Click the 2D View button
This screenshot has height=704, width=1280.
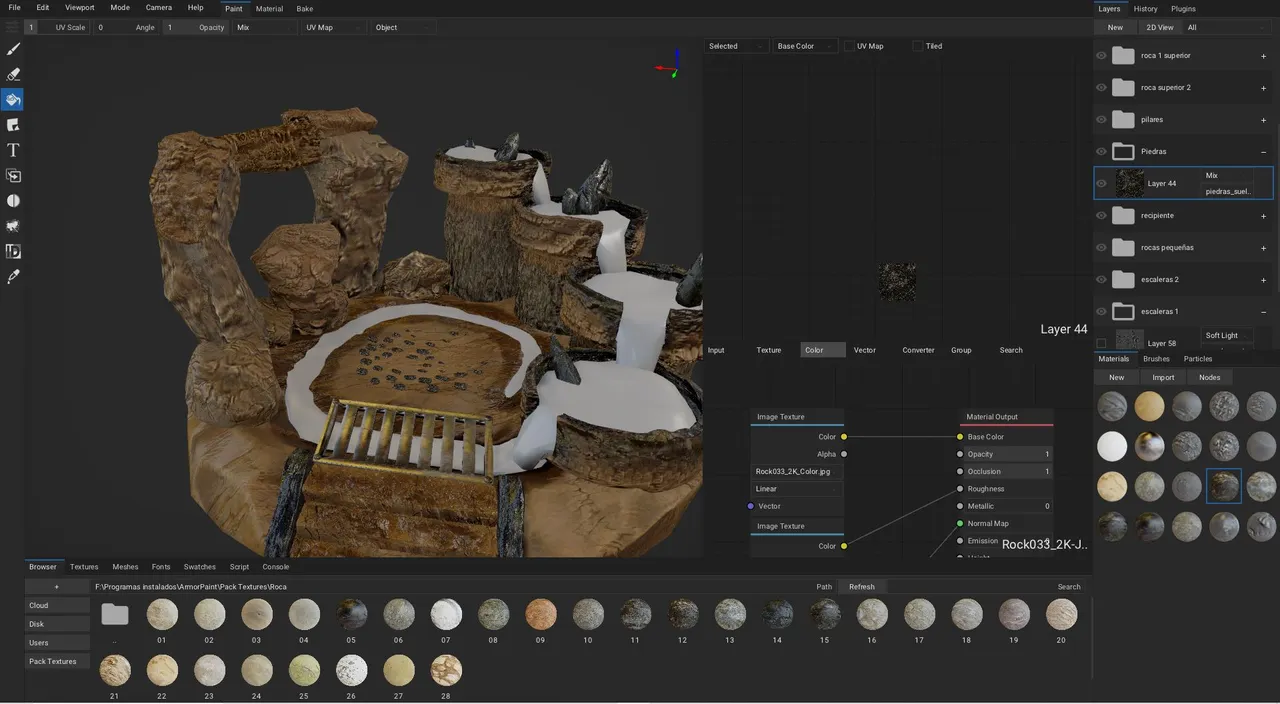[x=1160, y=28]
